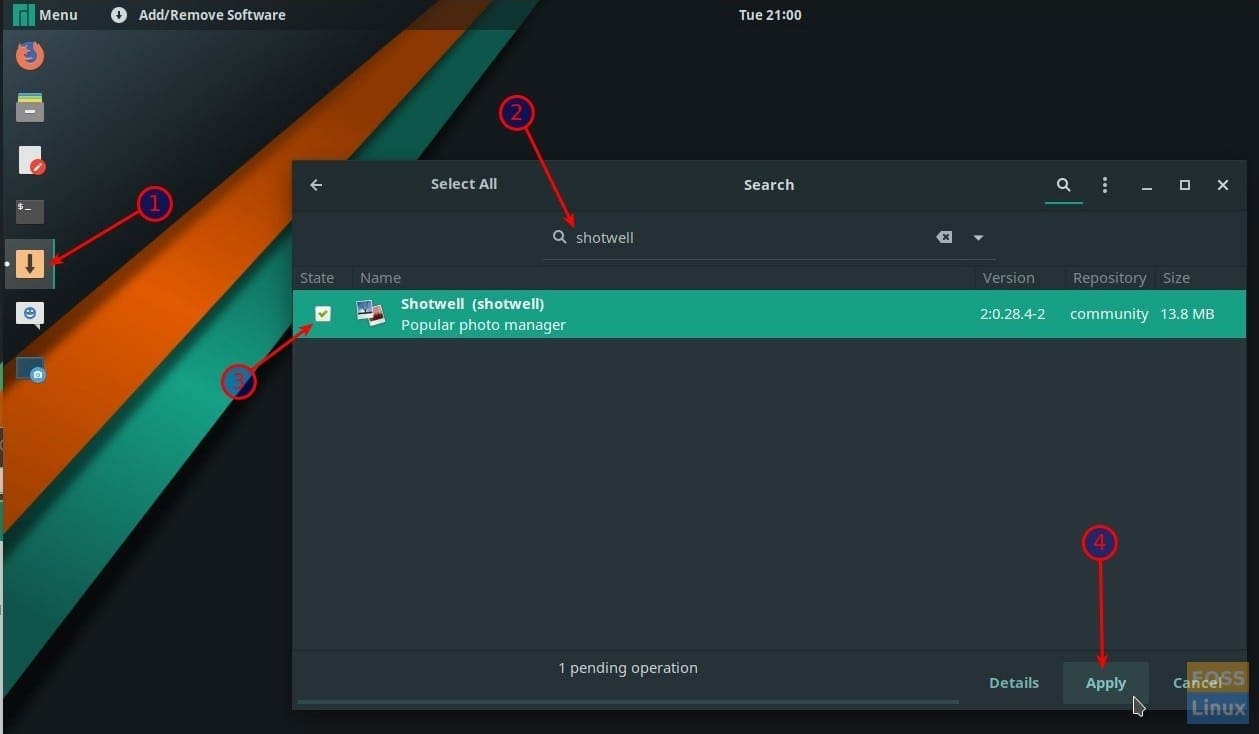Go back with the arrow button
Image resolution: width=1259 pixels, height=734 pixels.
(316, 185)
